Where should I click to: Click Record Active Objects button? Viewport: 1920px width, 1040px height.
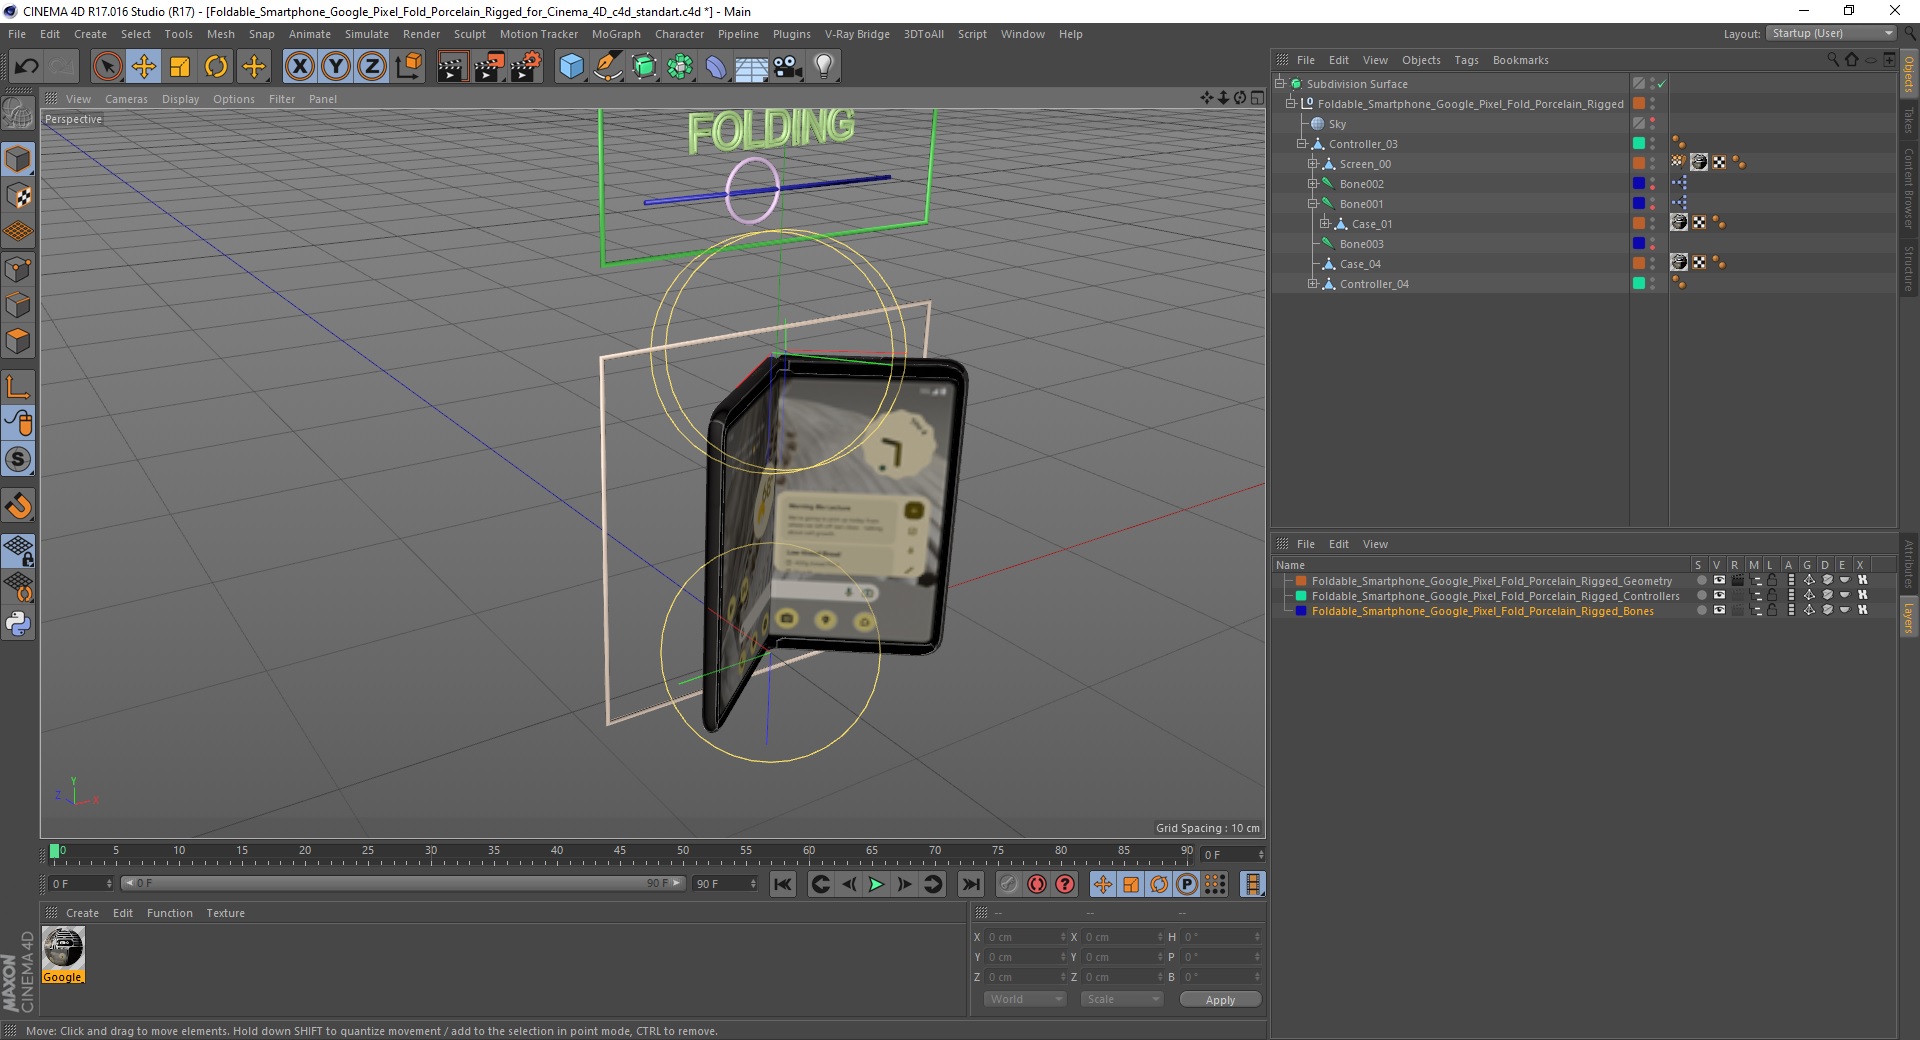click(1009, 884)
